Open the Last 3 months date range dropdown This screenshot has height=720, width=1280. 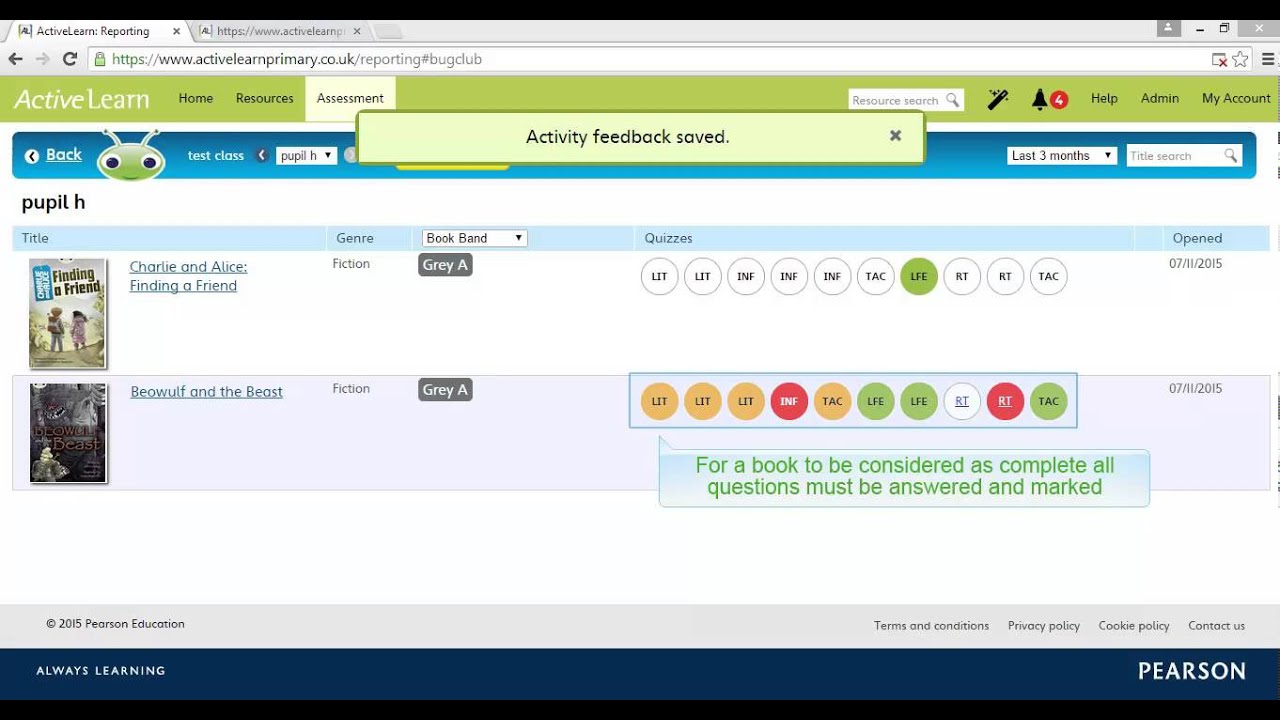point(1061,156)
